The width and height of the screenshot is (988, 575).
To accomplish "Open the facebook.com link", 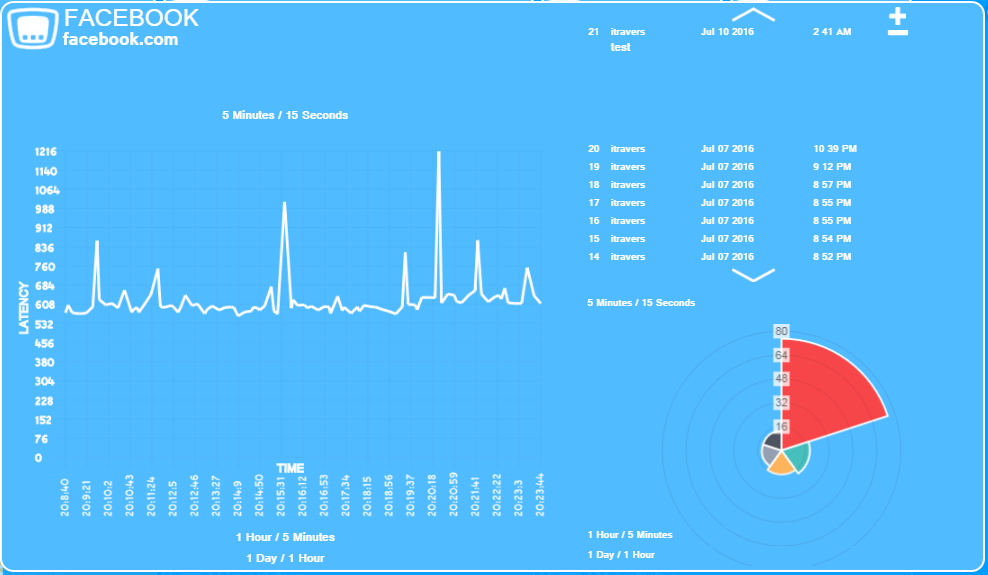I will (x=120, y=40).
